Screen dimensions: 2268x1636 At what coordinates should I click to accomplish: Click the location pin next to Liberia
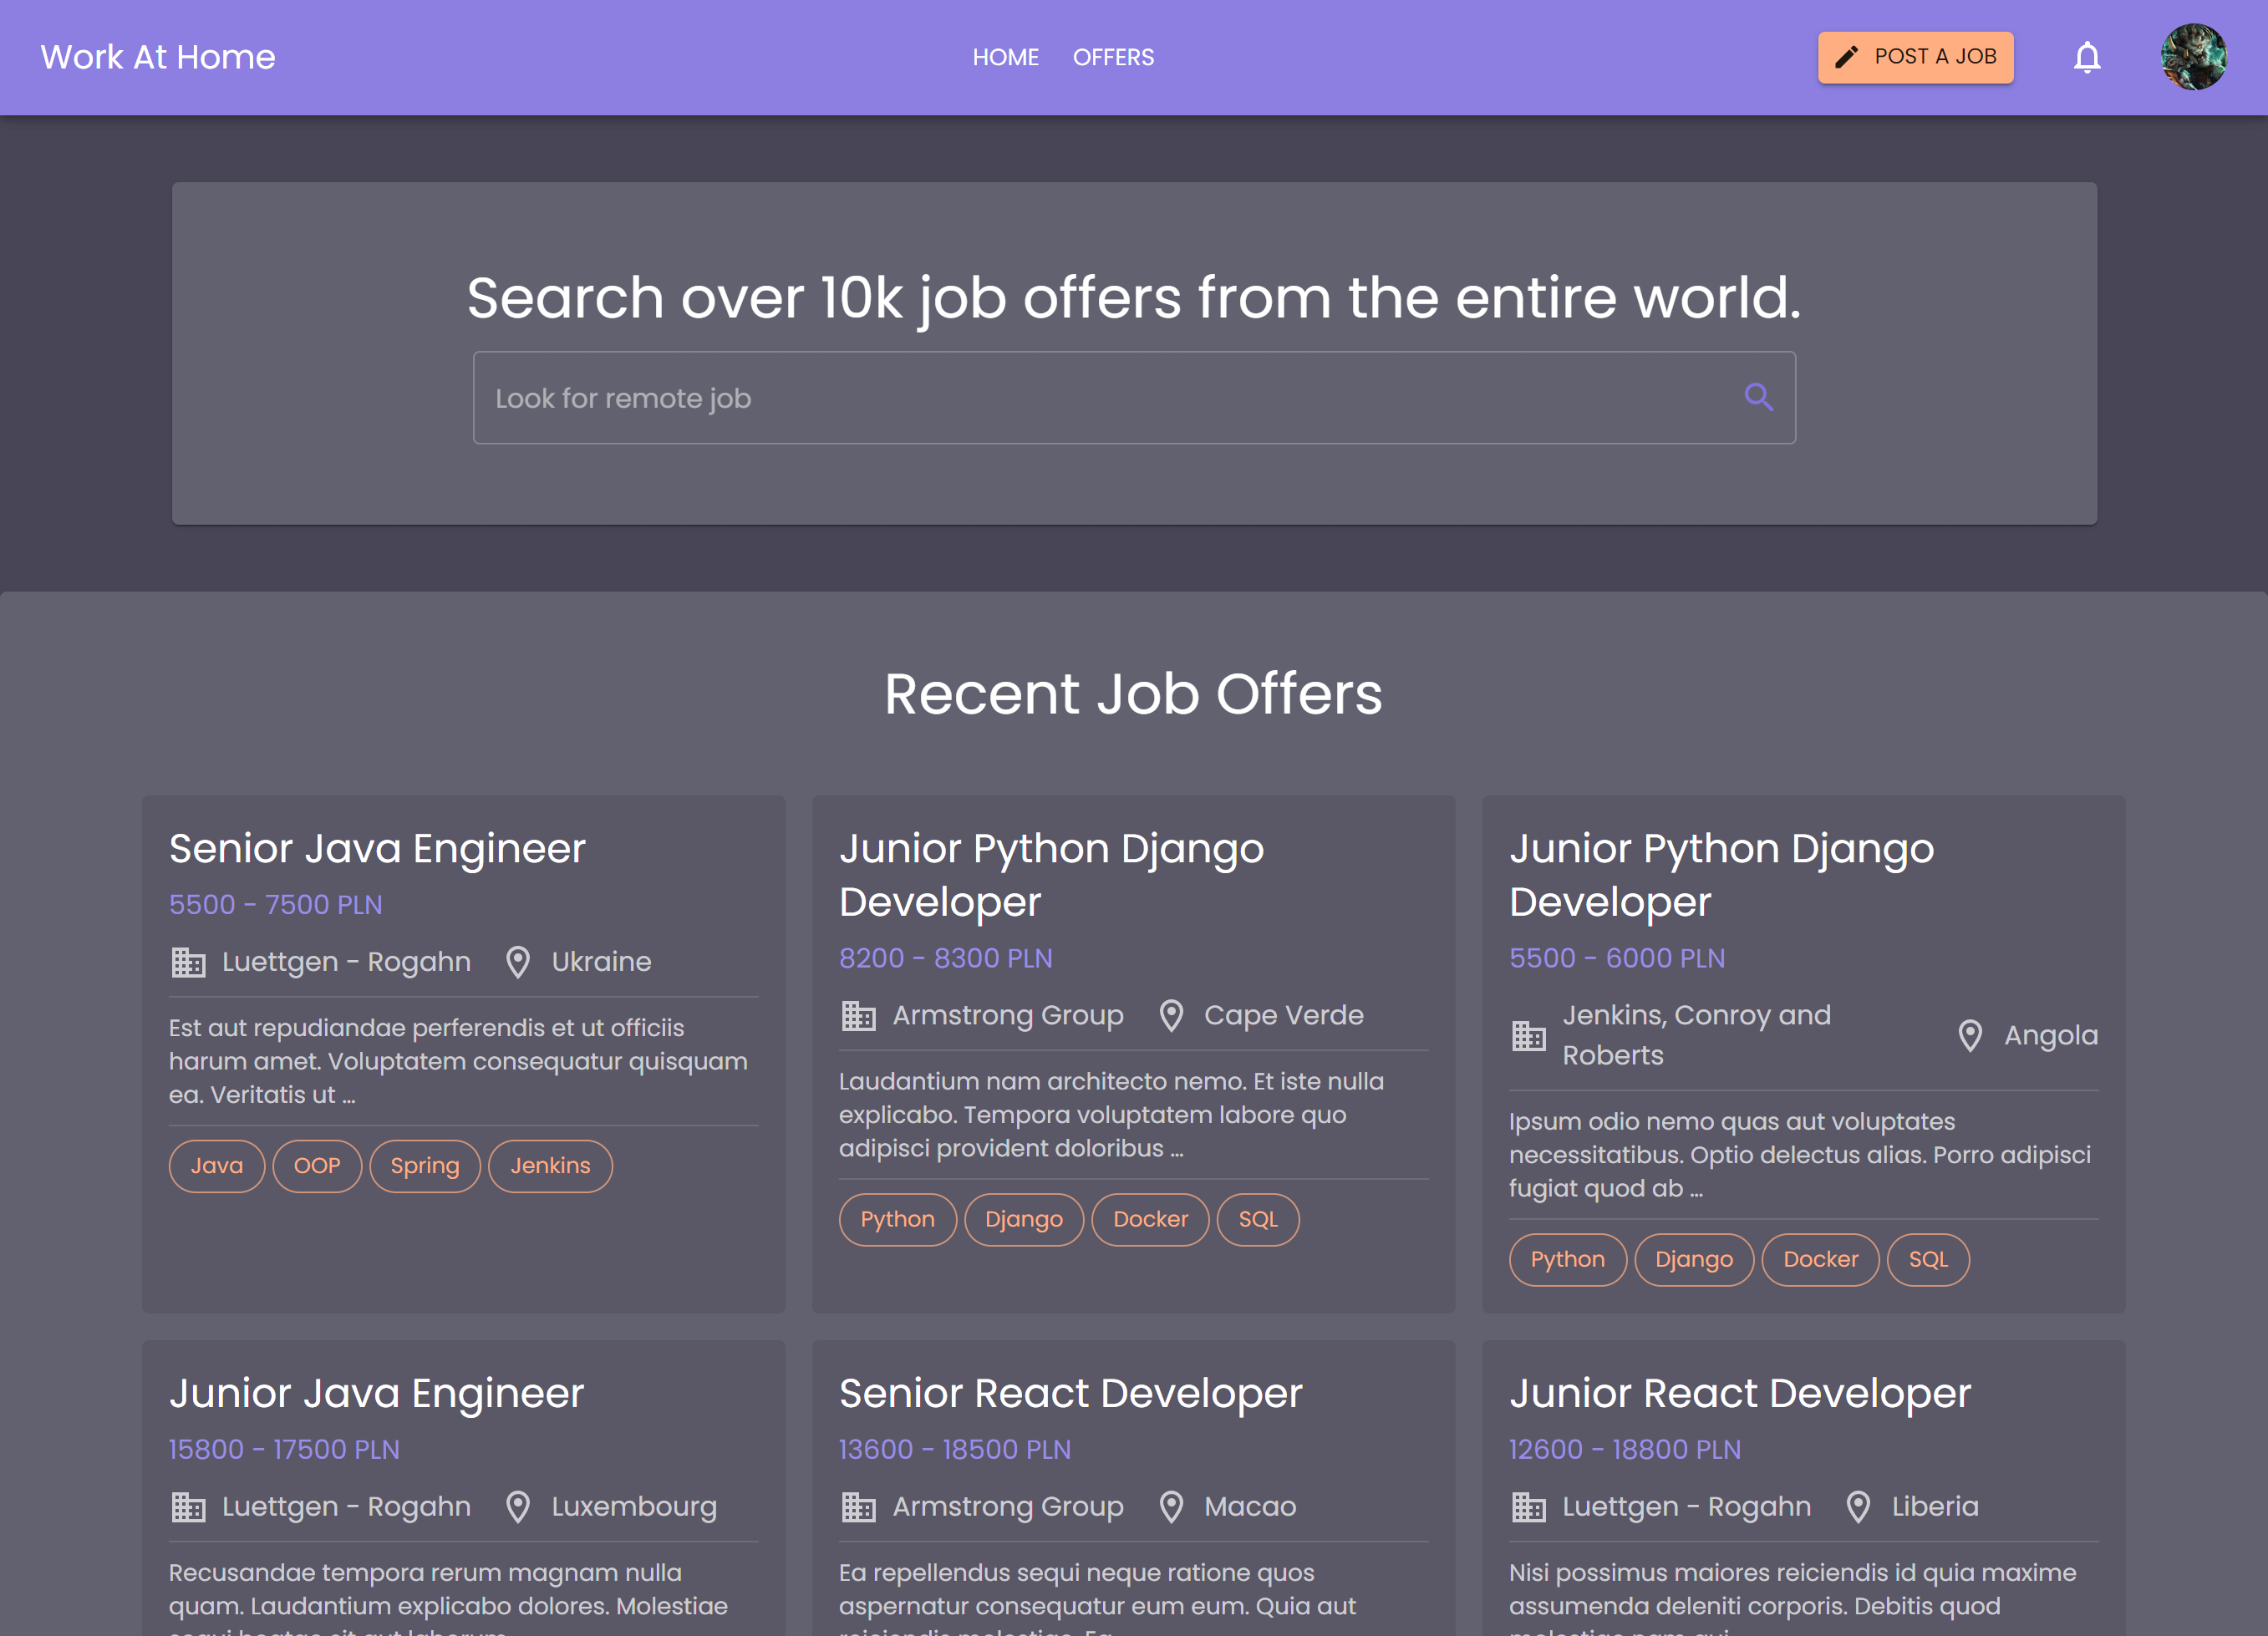point(1857,1507)
